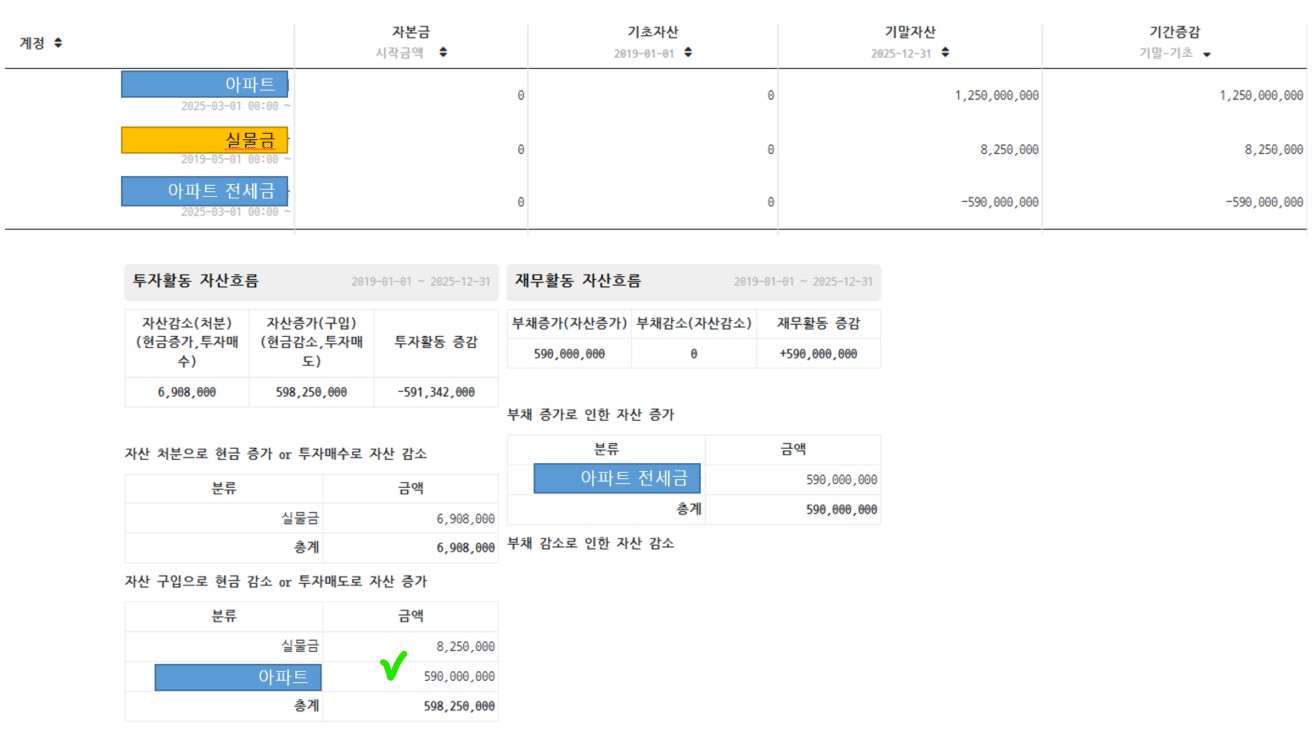Open the 2025-12-31 date under 기말자산

tap(900, 53)
